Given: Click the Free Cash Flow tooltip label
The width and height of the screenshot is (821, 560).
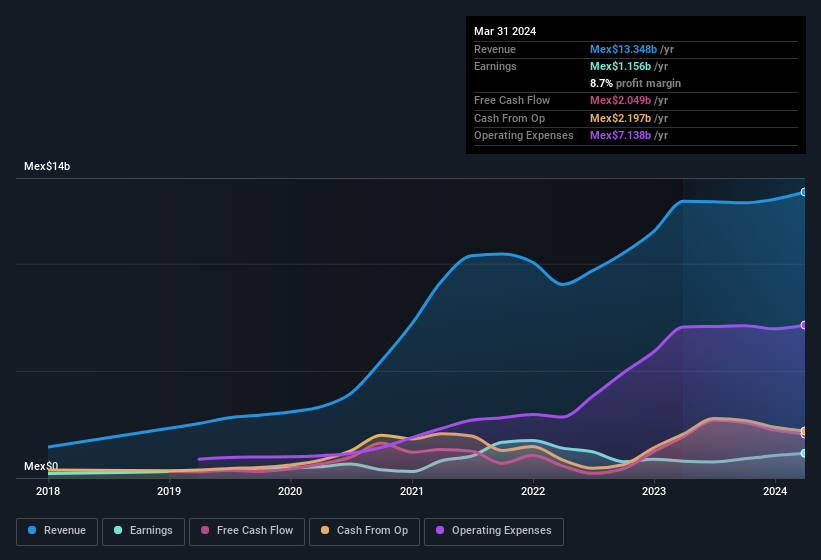Looking at the screenshot, I should coord(512,100).
